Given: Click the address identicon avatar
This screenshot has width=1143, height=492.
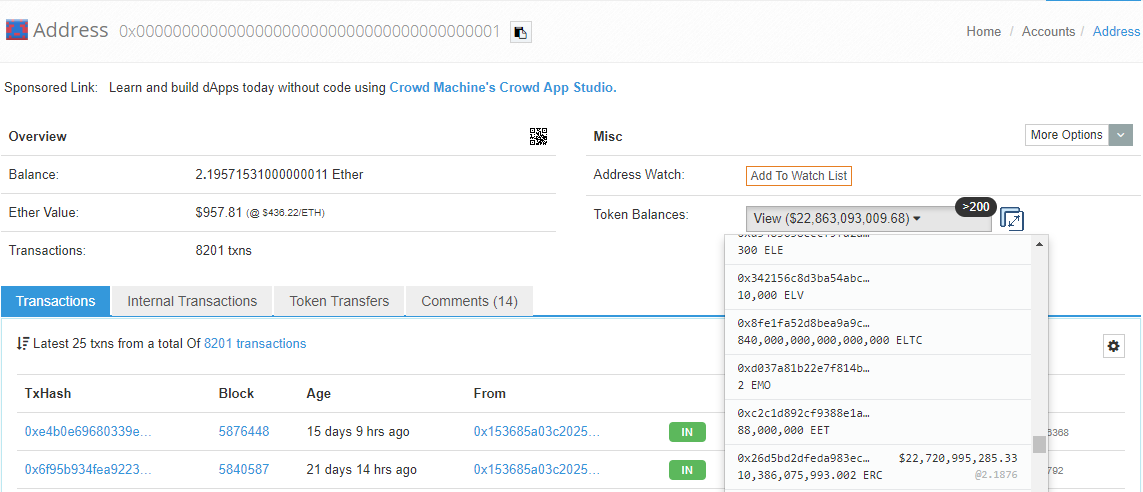Looking at the screenshot, I should click(x=17, y=31).
